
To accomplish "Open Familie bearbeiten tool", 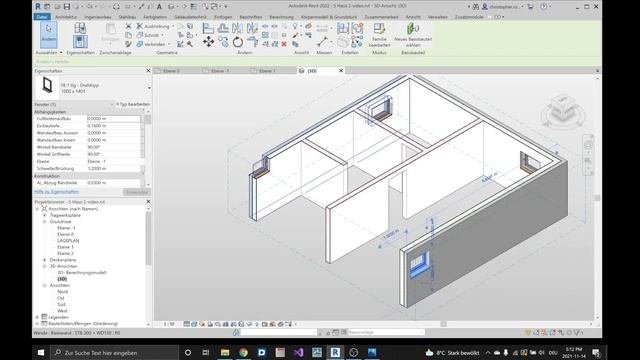I will point(379,35).
